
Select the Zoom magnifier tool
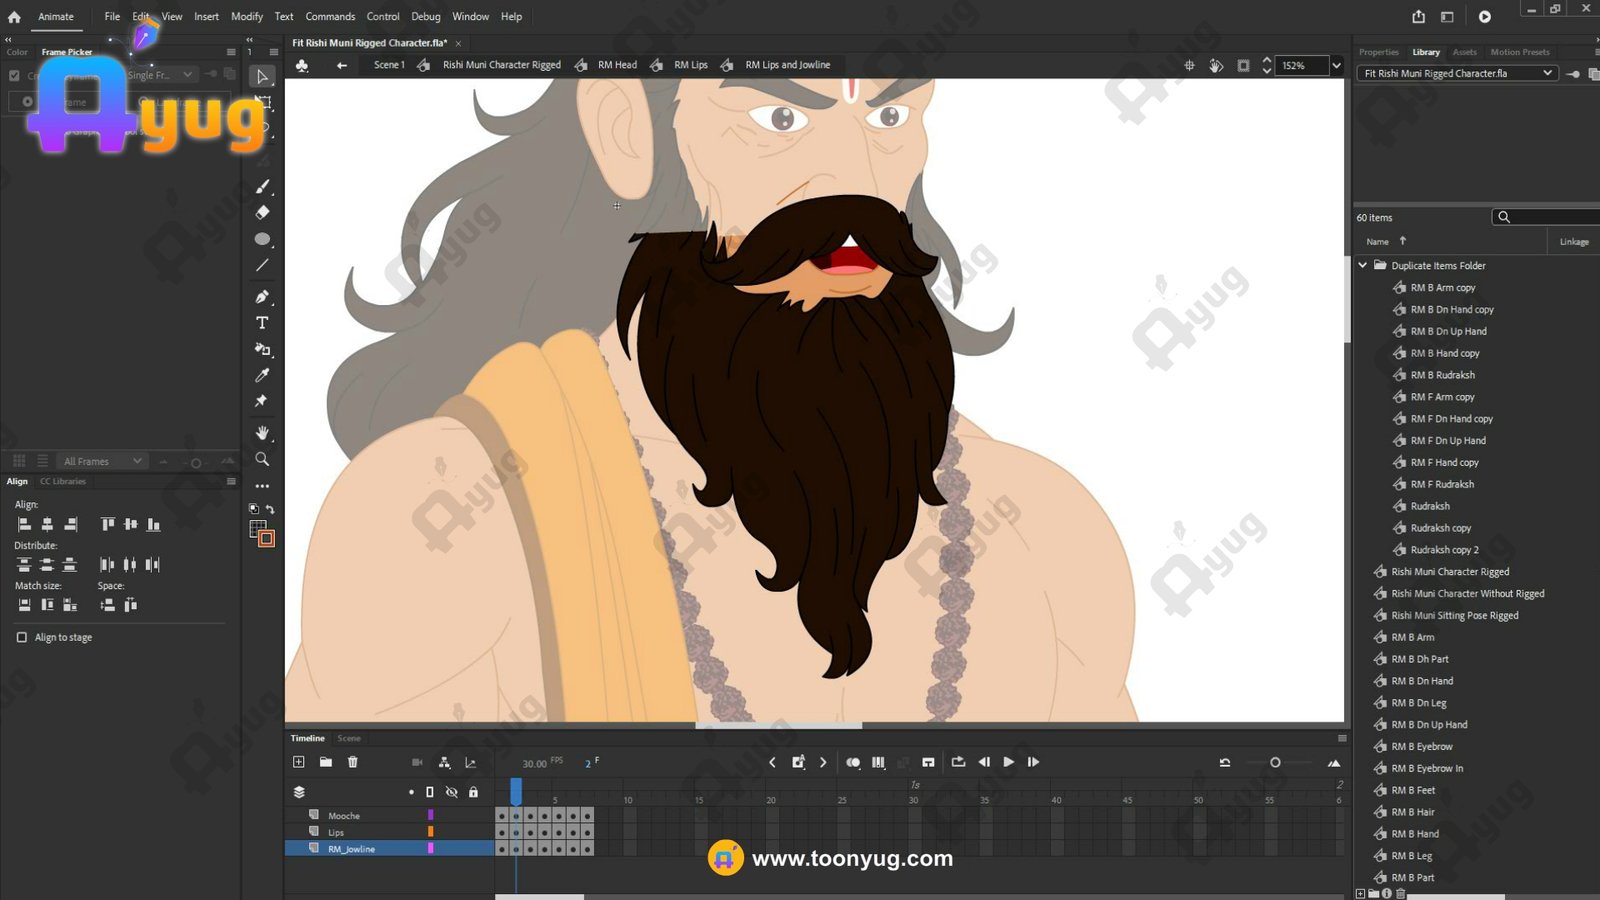[262, 459]
